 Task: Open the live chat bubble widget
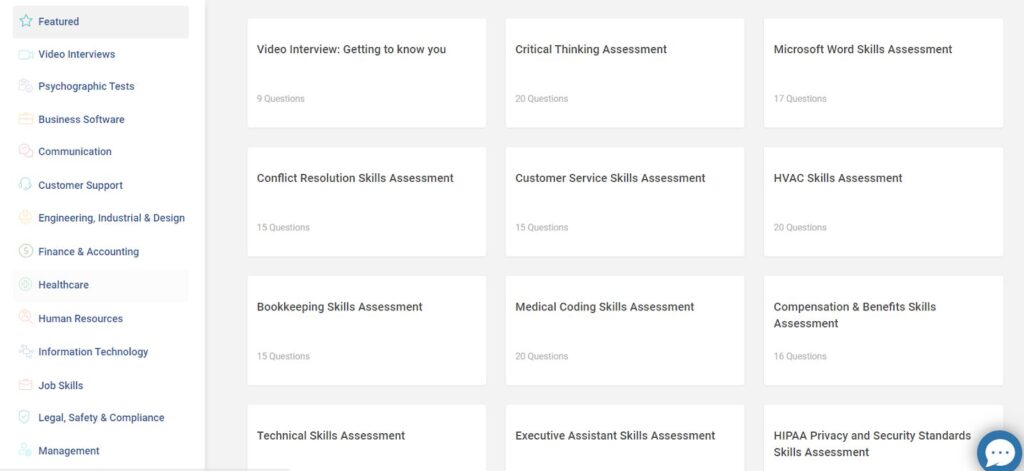[1000, 451]
